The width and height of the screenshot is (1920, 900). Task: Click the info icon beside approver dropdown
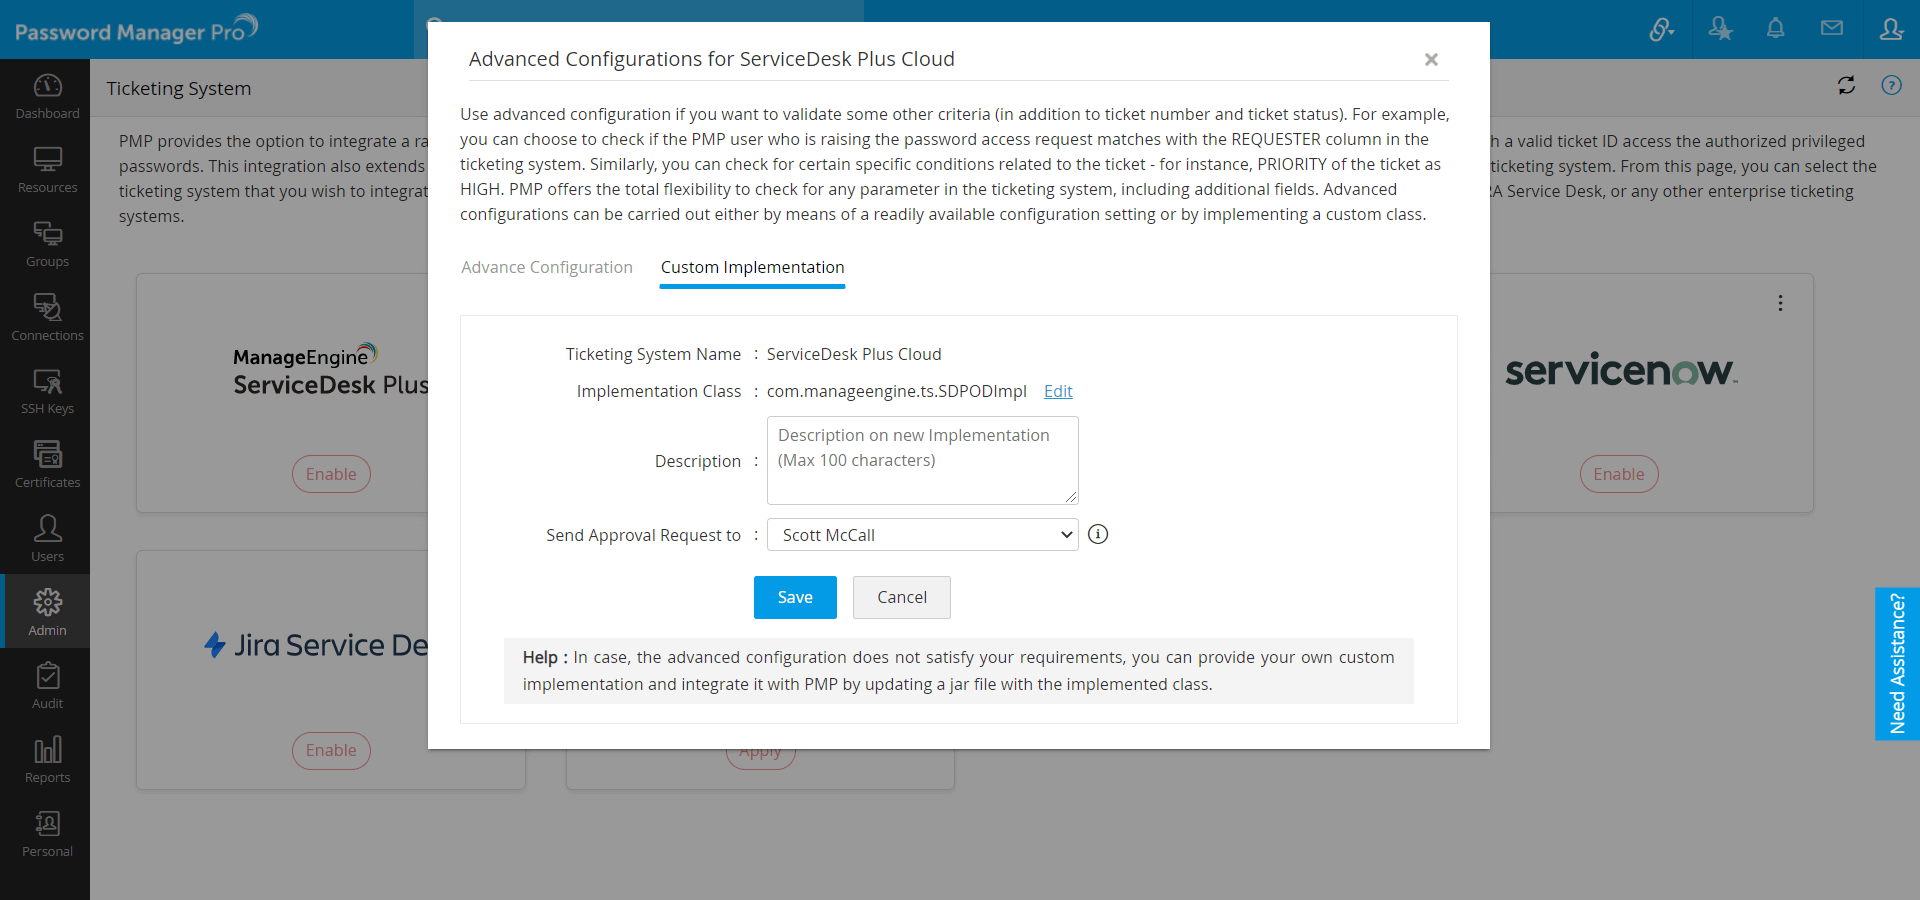tap(1098, 534)
